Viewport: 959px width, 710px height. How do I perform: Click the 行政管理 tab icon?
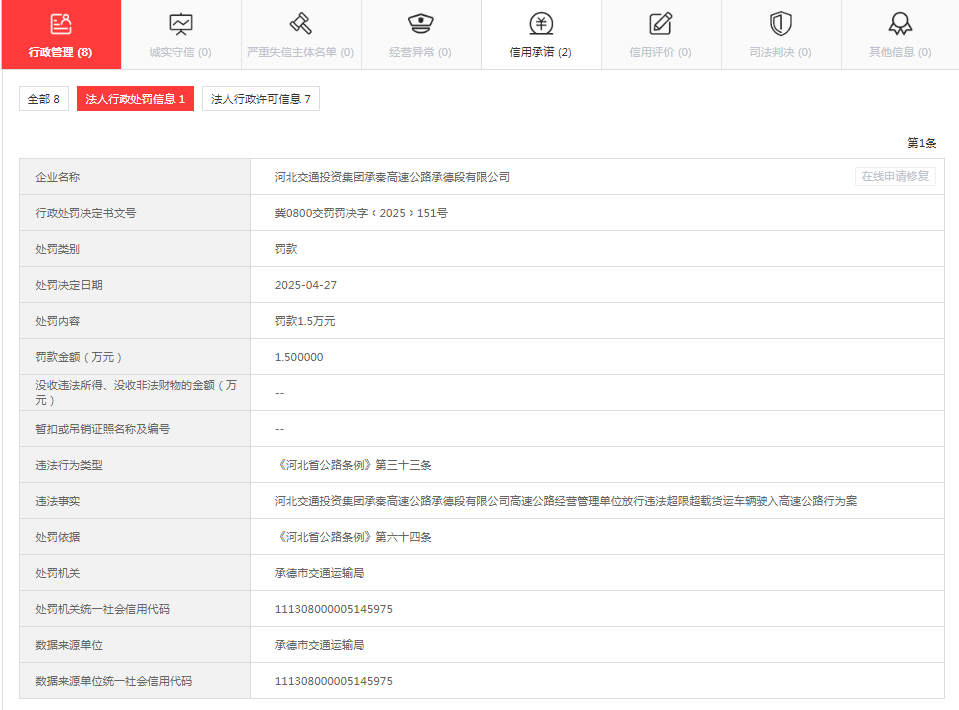(x=61, y=24)
